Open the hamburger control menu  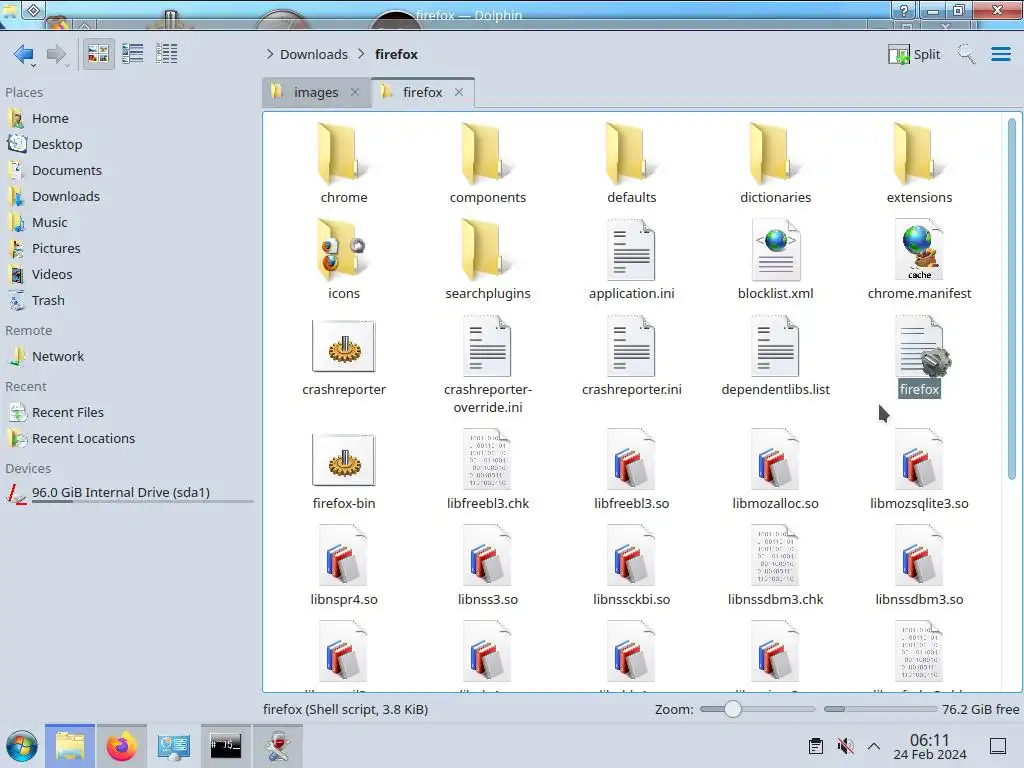click(1000, 54)
